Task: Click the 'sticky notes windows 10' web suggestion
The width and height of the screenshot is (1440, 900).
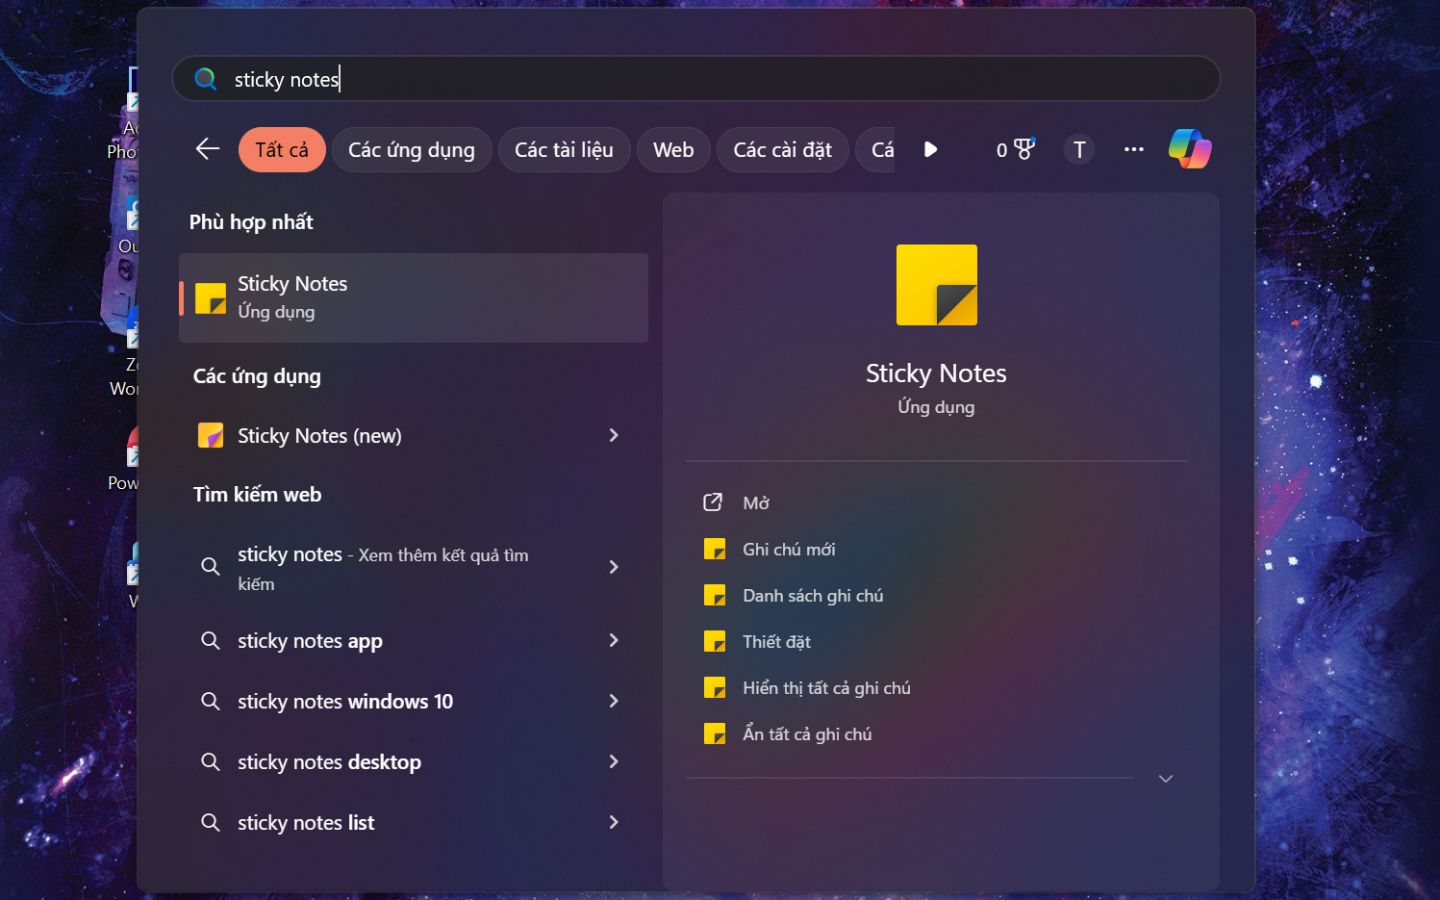Action: click(x=345, y=701)
